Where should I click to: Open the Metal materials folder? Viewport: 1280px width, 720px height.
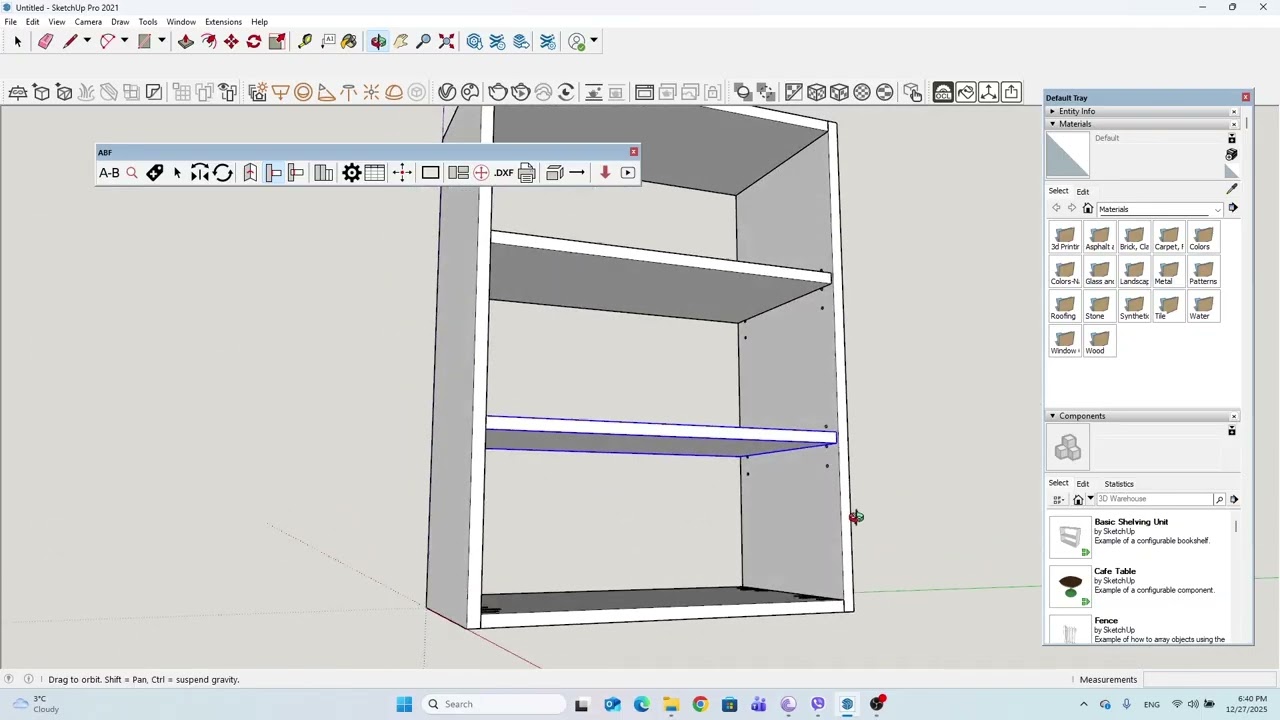coord(1168,273)
